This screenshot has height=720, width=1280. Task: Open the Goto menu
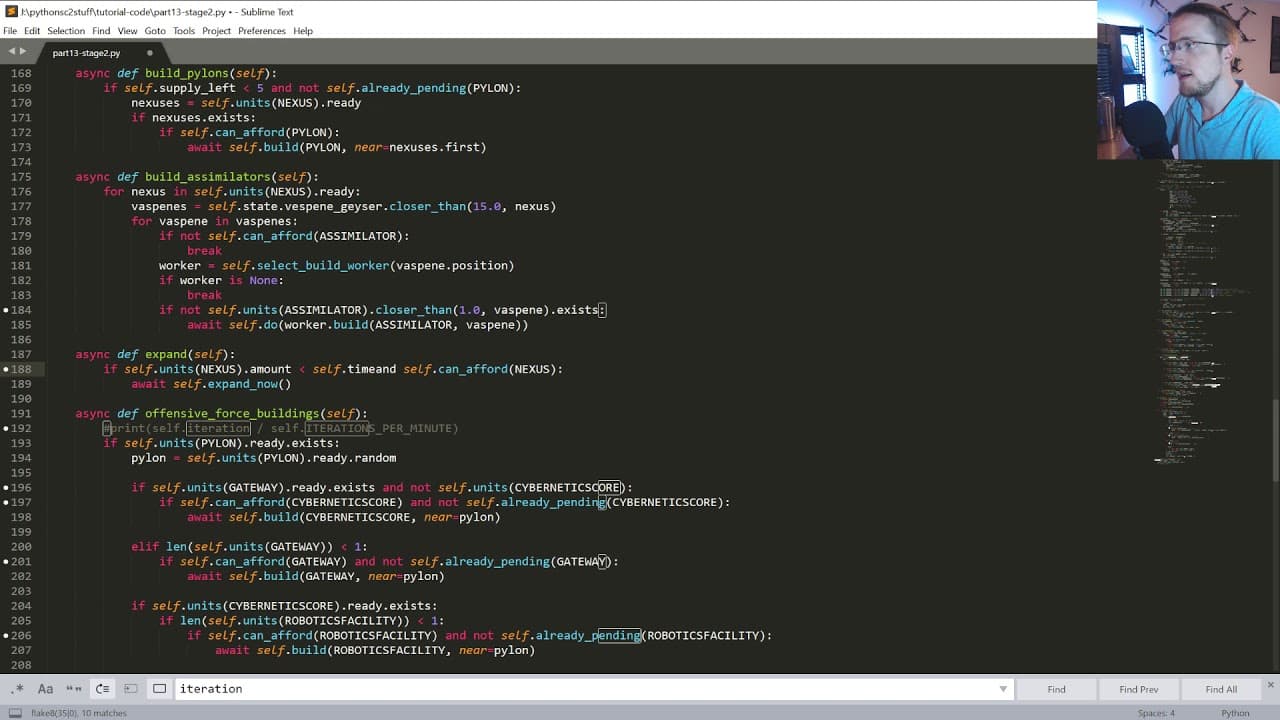[155, 31]
